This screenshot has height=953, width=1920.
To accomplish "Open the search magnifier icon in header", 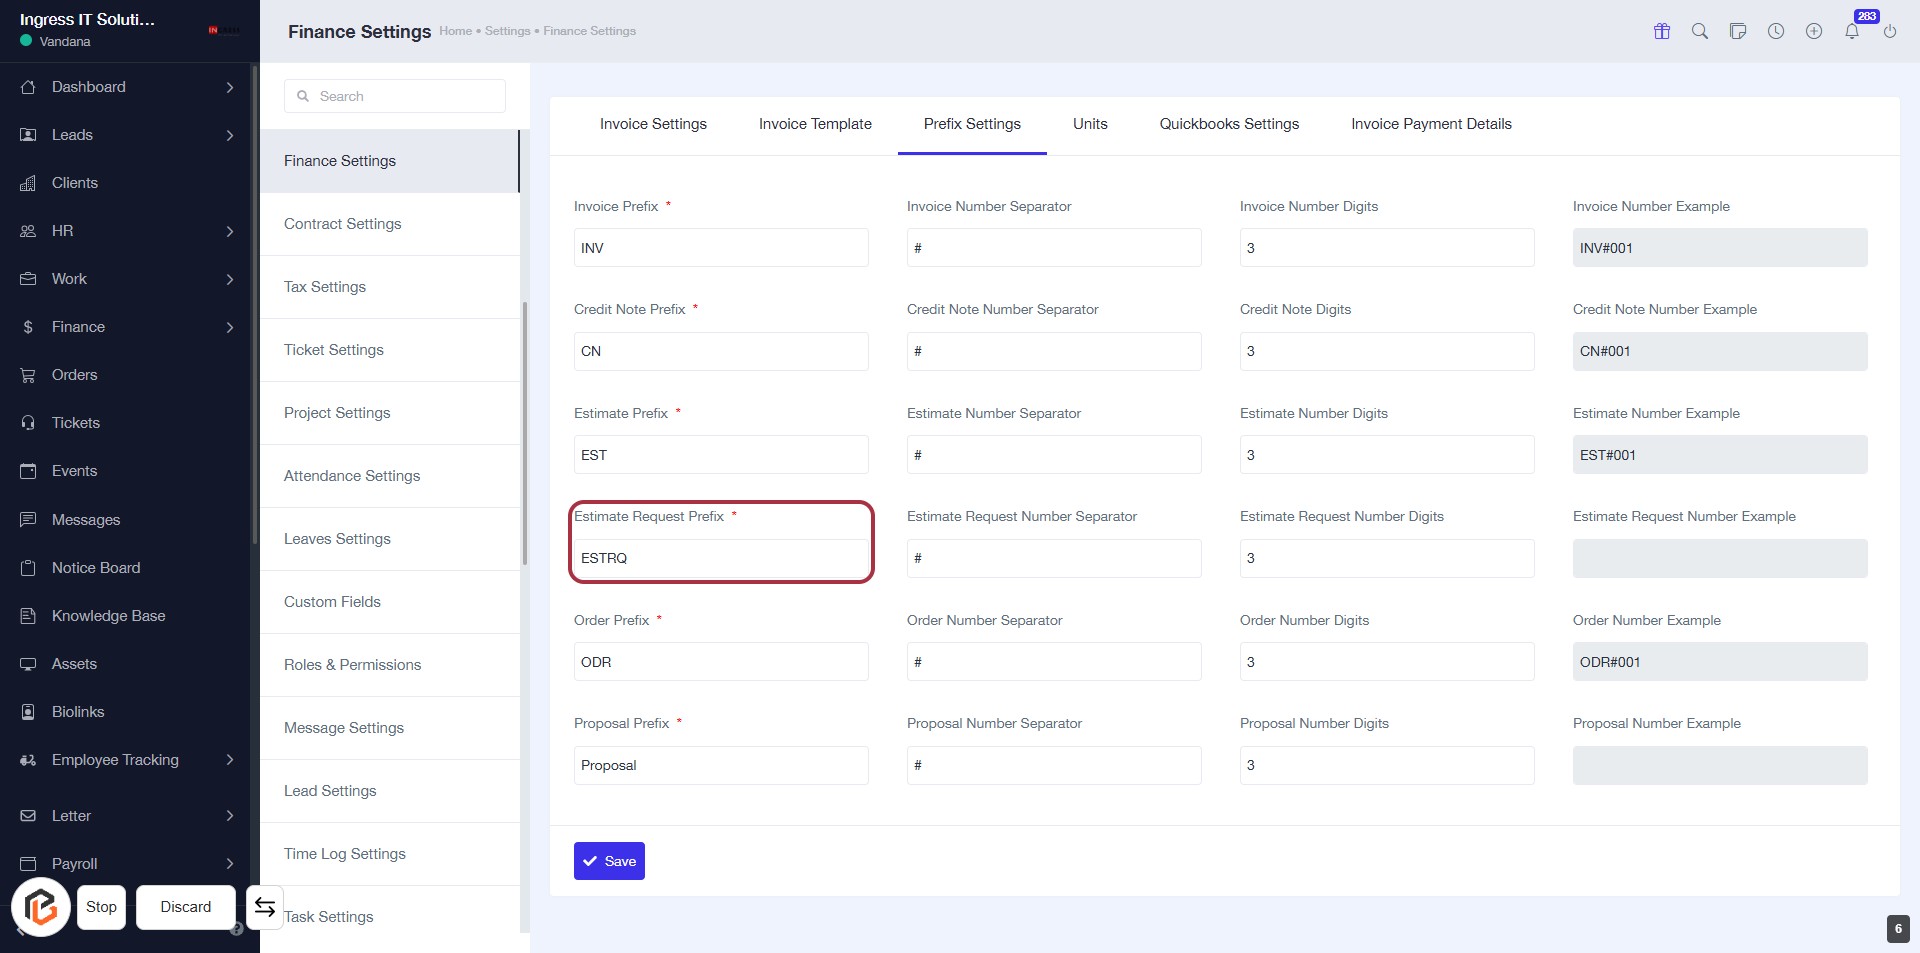I will pos(1700,31).
